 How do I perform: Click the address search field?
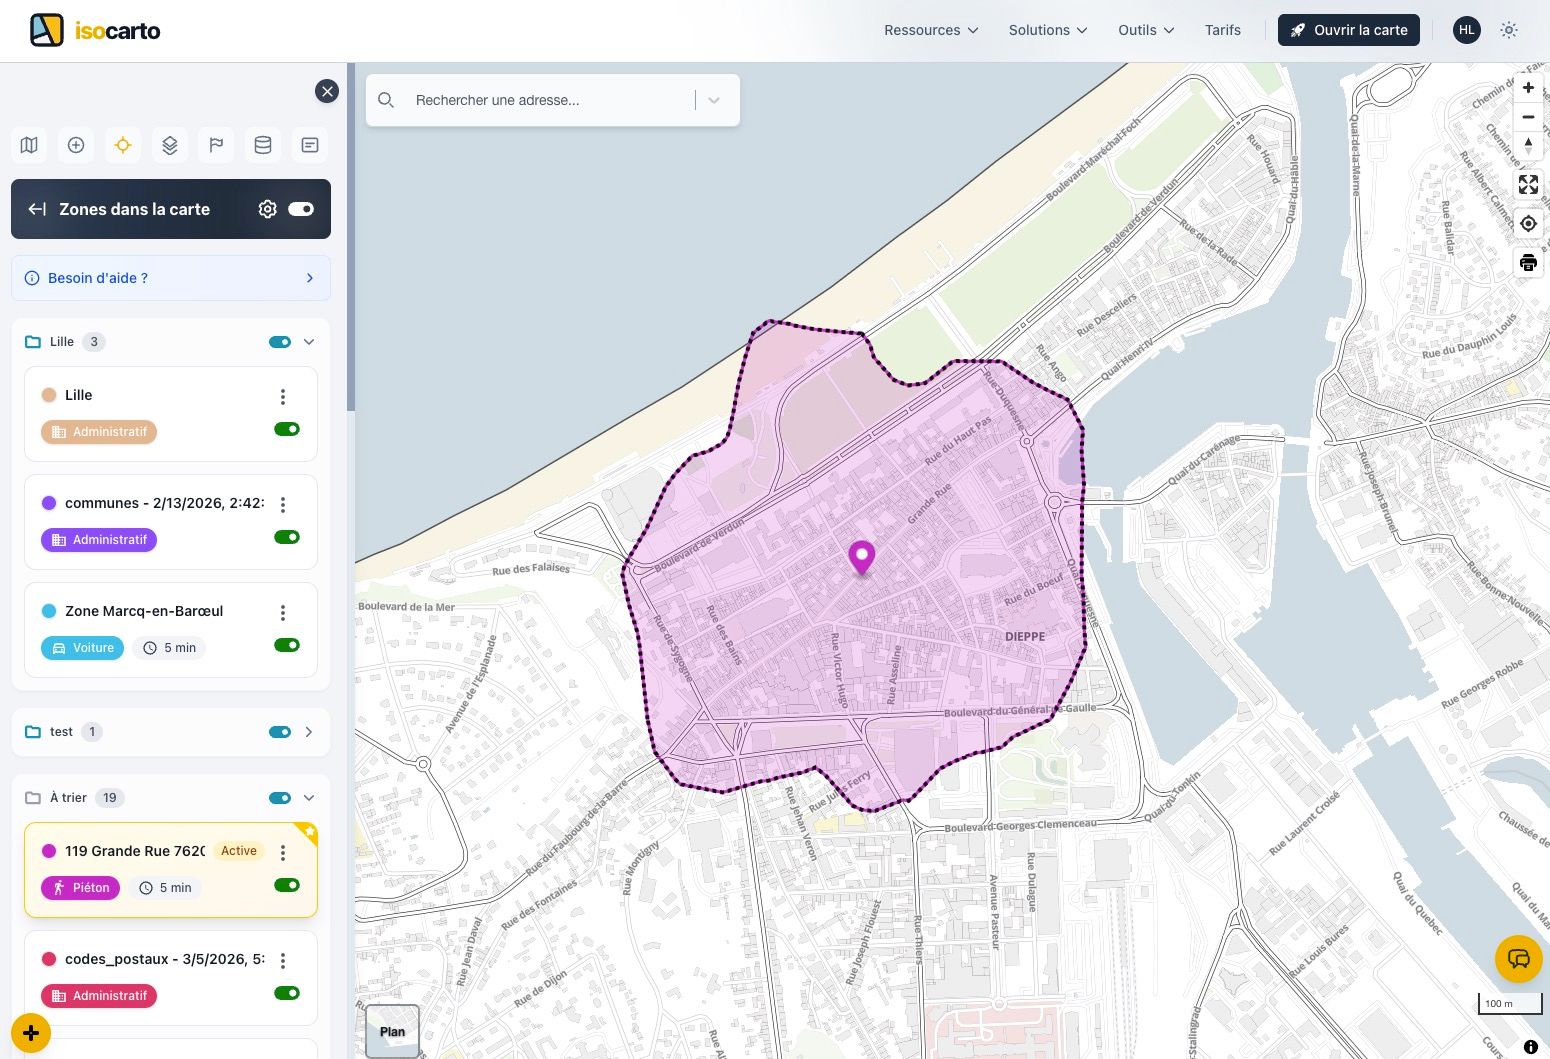[x=545, y=100]
